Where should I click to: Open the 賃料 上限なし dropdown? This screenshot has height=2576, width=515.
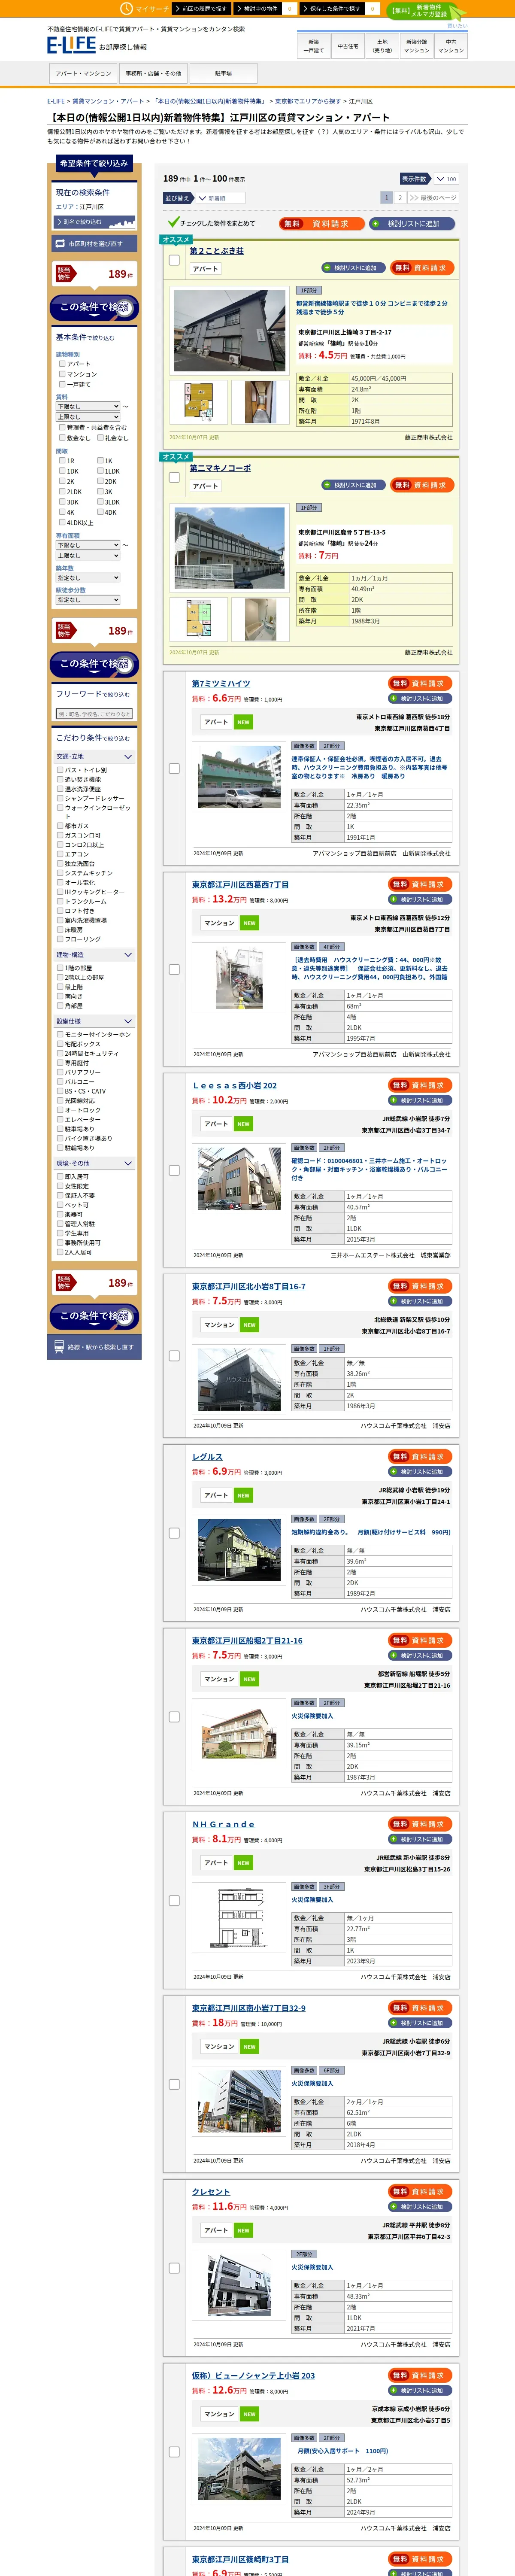[x=88, y=417]
